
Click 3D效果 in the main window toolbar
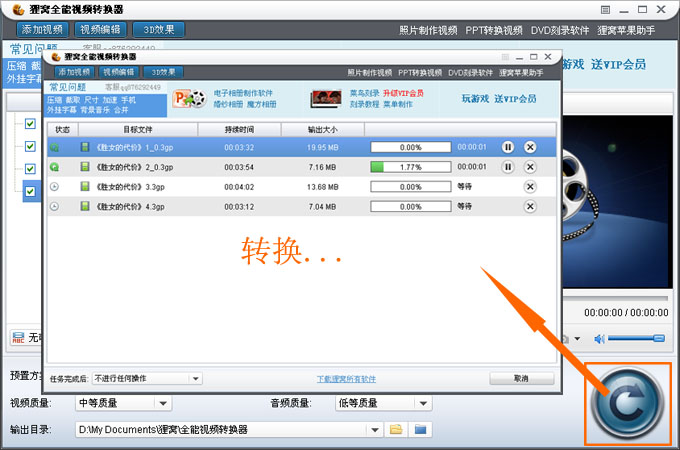pyautogui.click(x=159, y=29)
